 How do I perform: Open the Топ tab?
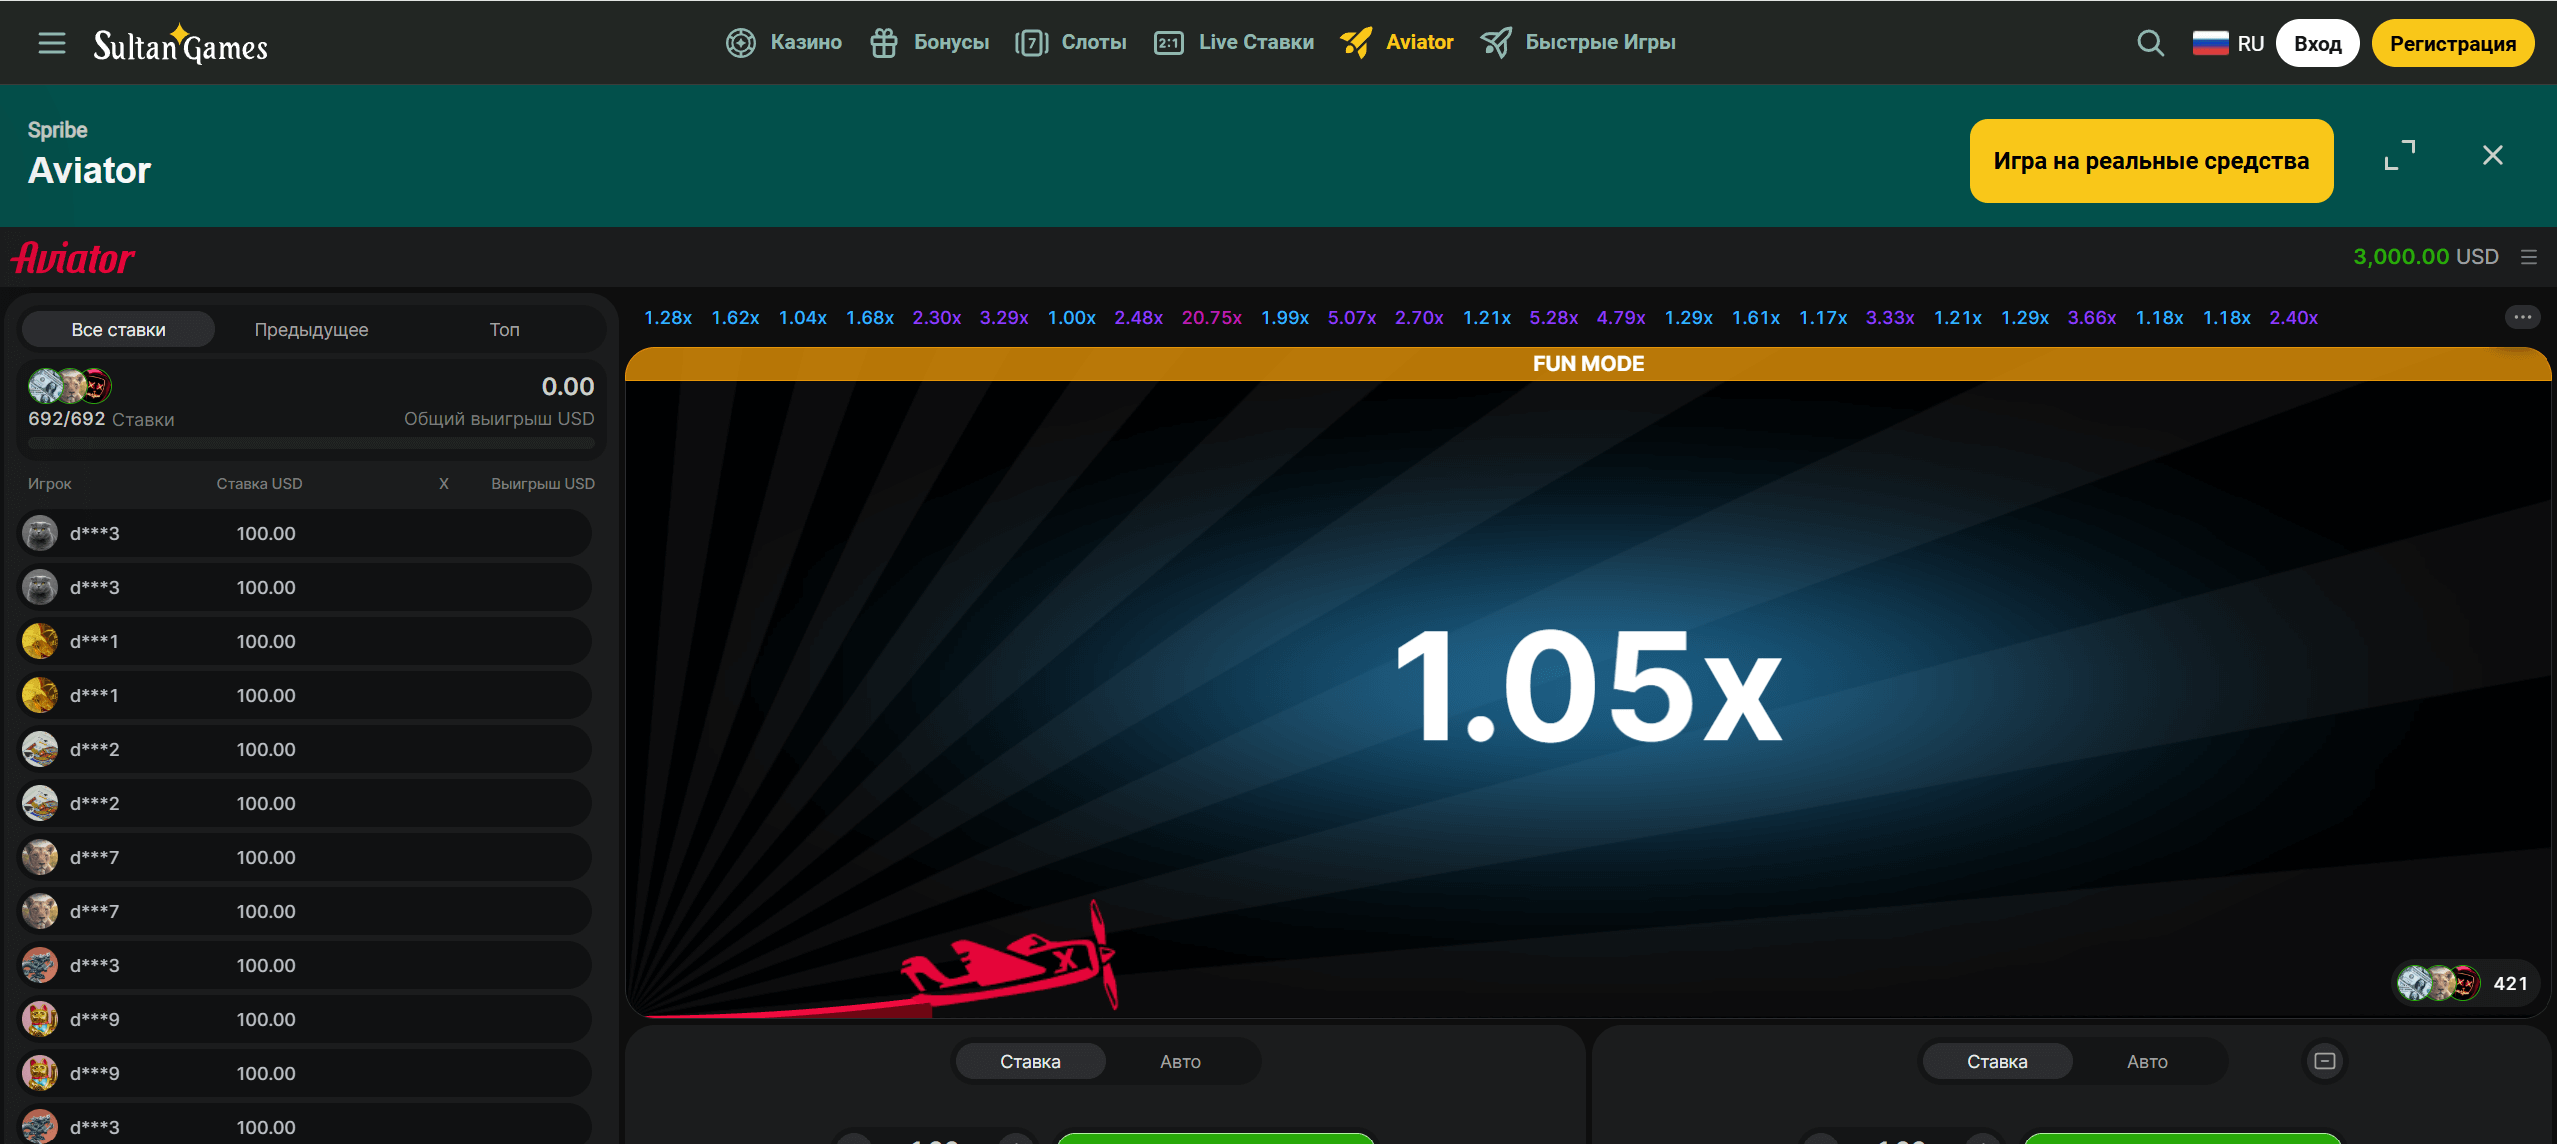pos(504,329)
